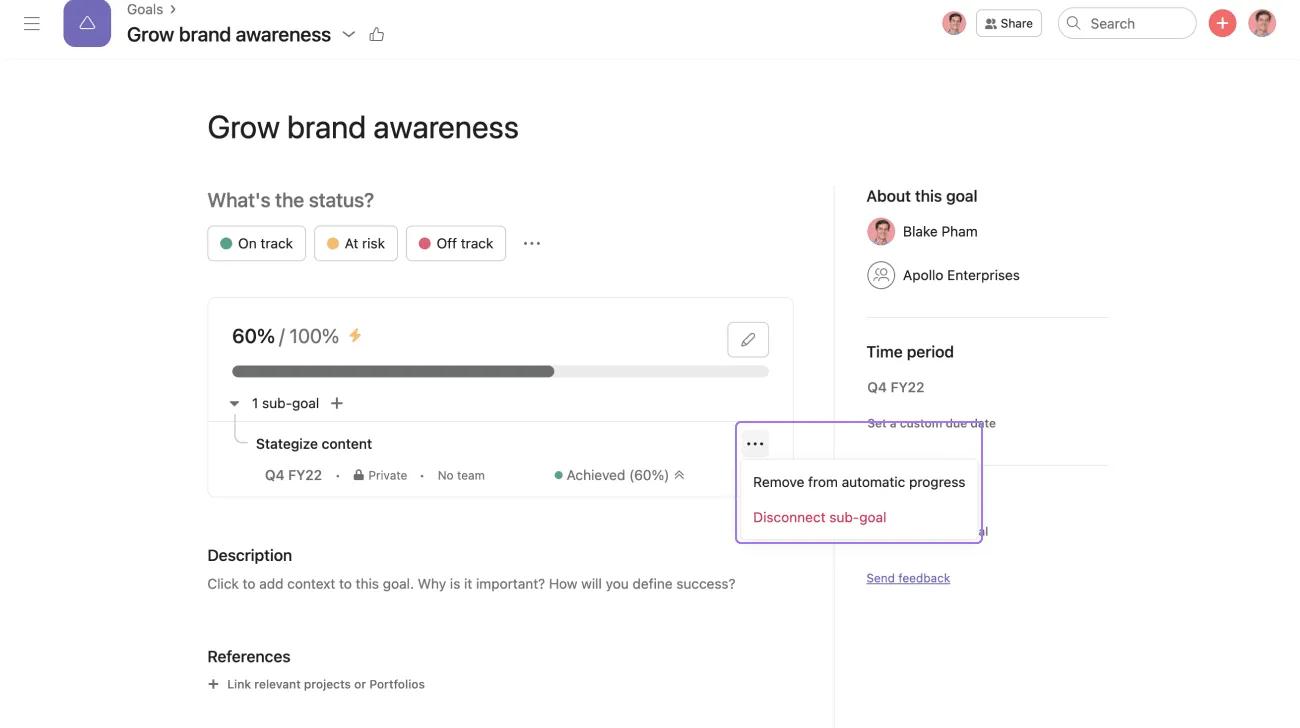
Task: Open the Send feedback link
Action: pyautogui.click(x=908, y=578)
